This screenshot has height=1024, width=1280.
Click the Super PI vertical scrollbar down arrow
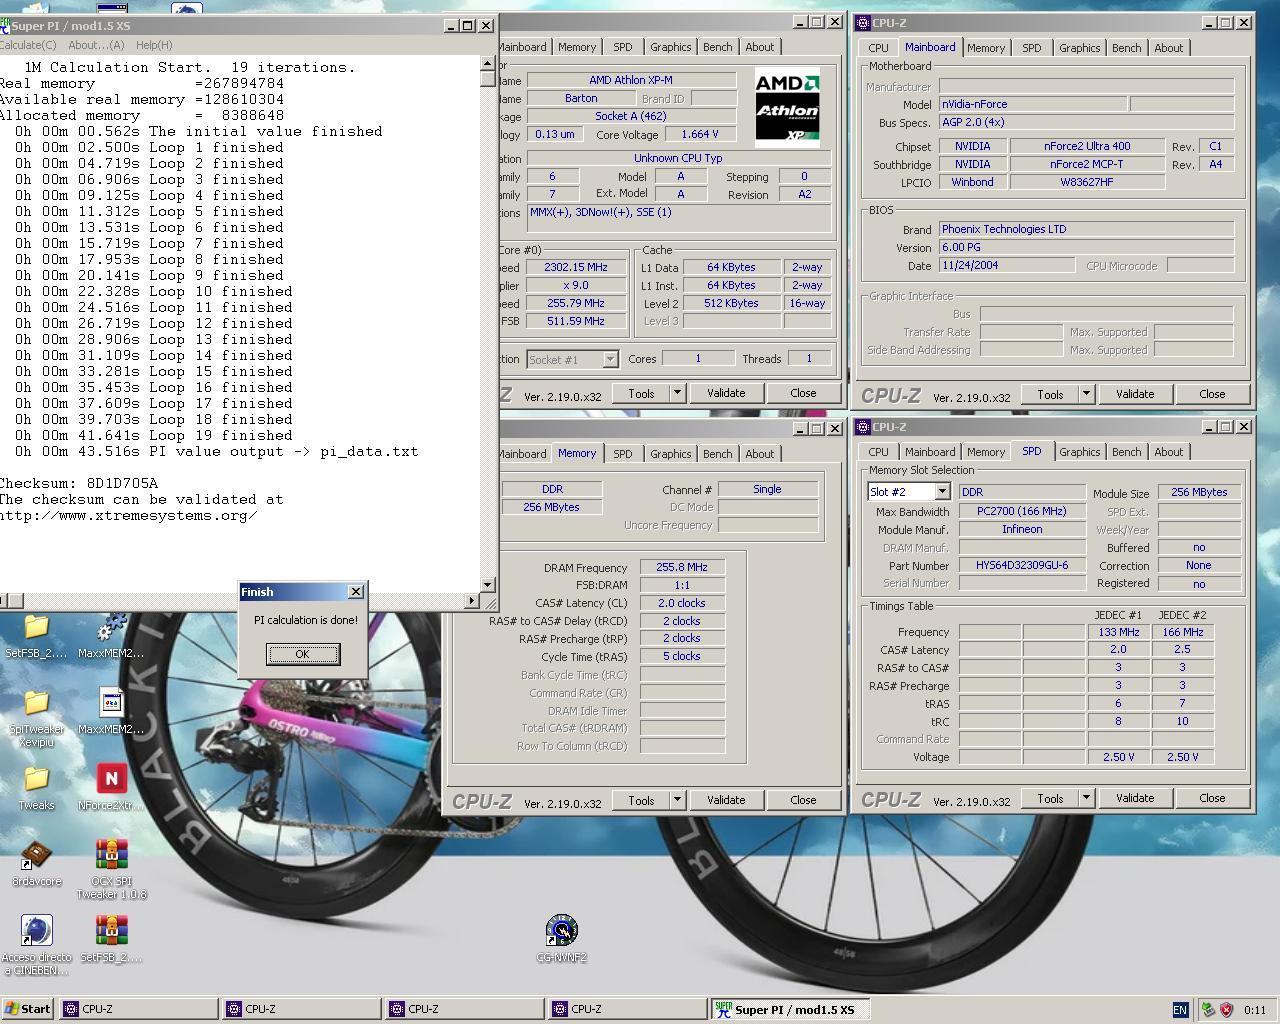(488, 585)
